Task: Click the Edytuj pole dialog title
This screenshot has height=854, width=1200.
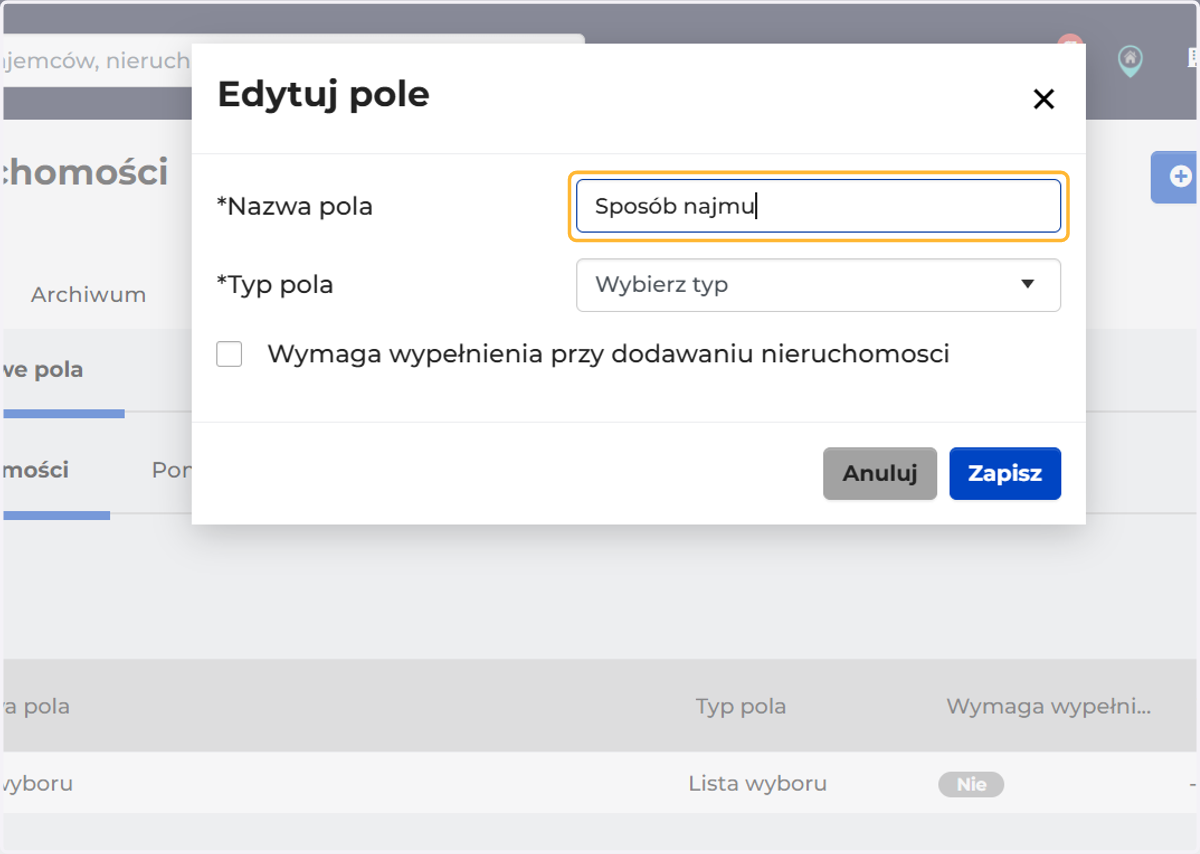Action: pos(323,95)
